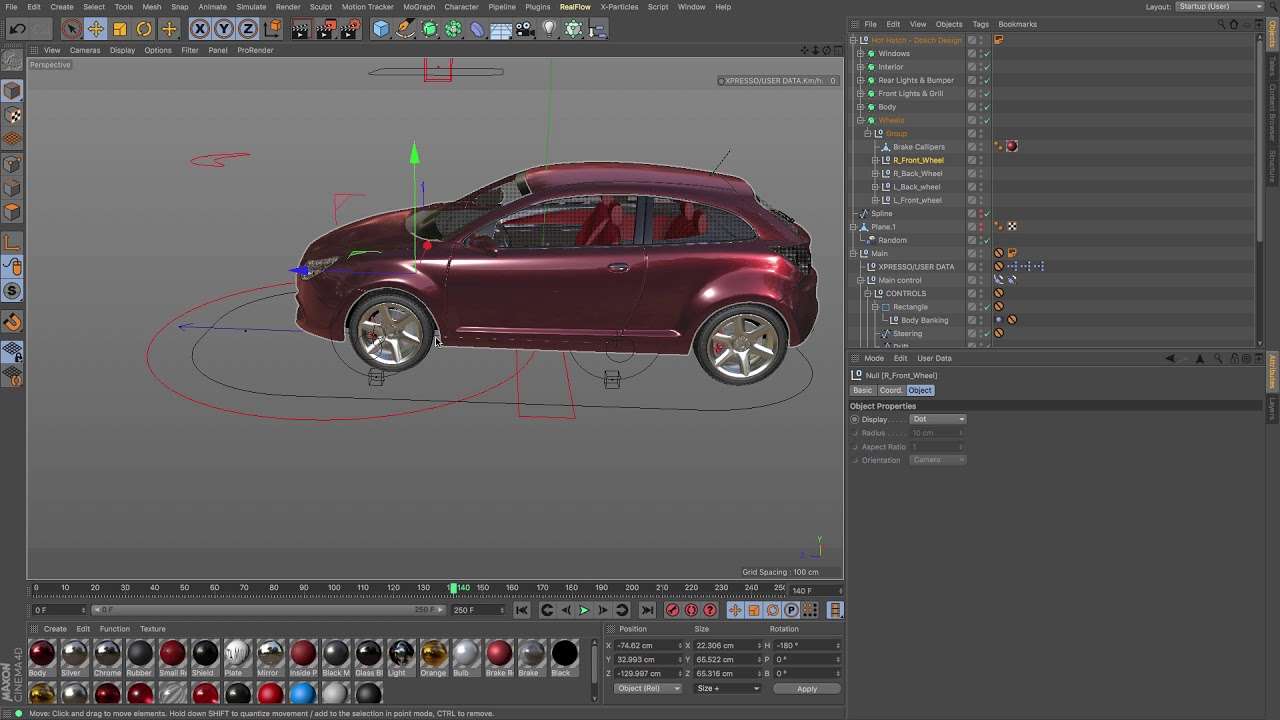Image resolution: width=1280 pixels, height=720 pixels.
Task: Expand the Body object in hierarchy
Action: pyautogui.click(x=860, y=107)
